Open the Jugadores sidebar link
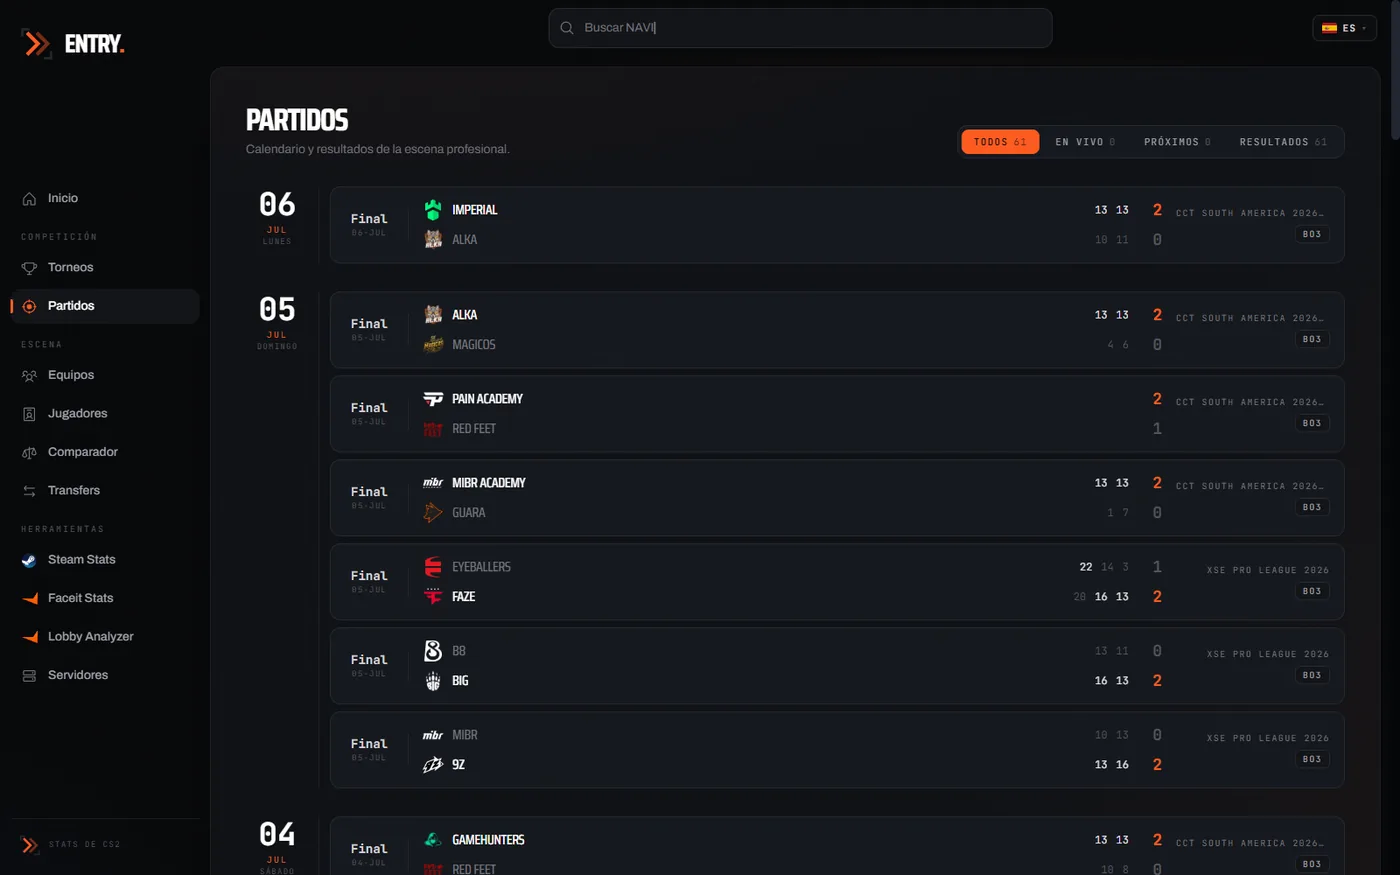 point(105,414)
